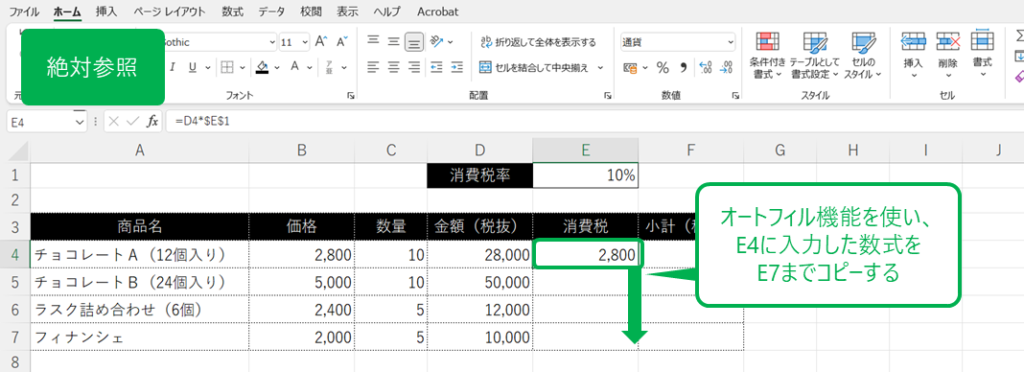Screen dimensions: 1024x372
Task: Align text left
Action: click(373, 67)
